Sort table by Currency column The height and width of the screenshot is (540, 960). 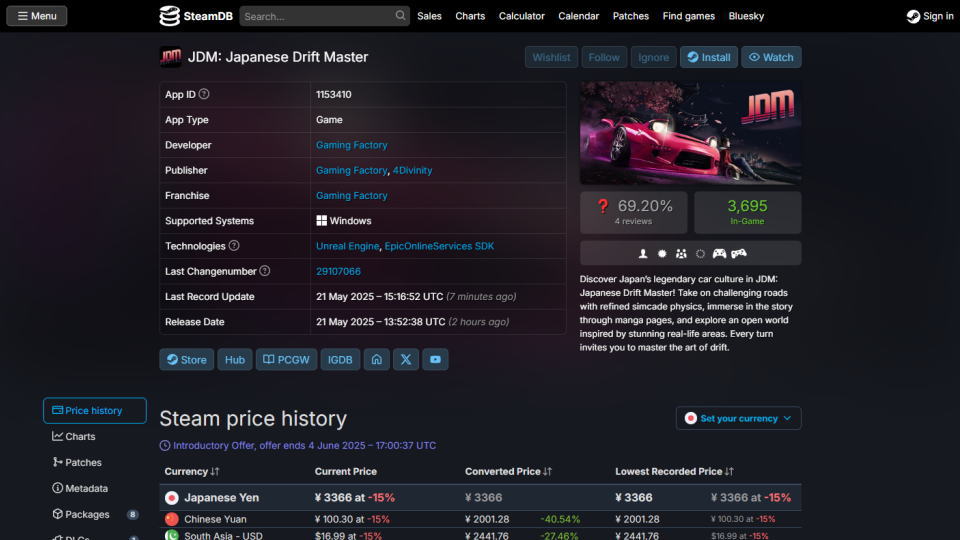click(192, 471)
